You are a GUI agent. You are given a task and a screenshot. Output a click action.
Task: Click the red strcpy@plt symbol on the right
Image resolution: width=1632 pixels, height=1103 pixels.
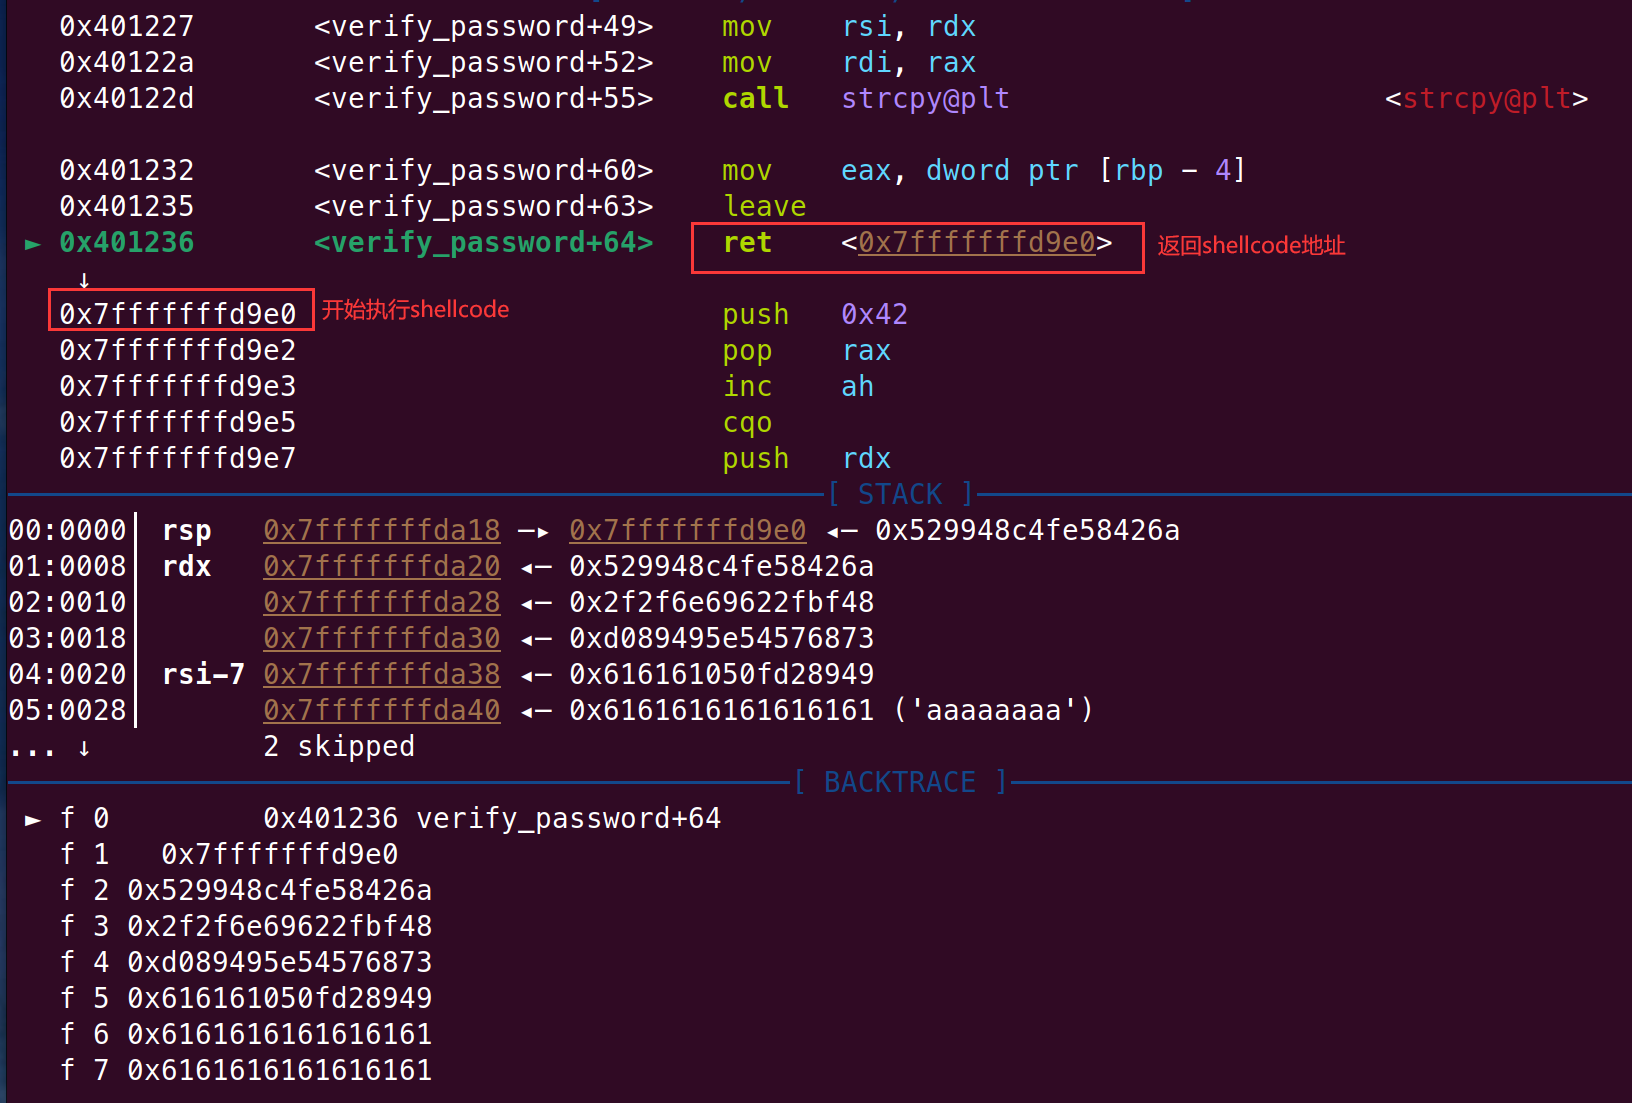(1486, 99)
